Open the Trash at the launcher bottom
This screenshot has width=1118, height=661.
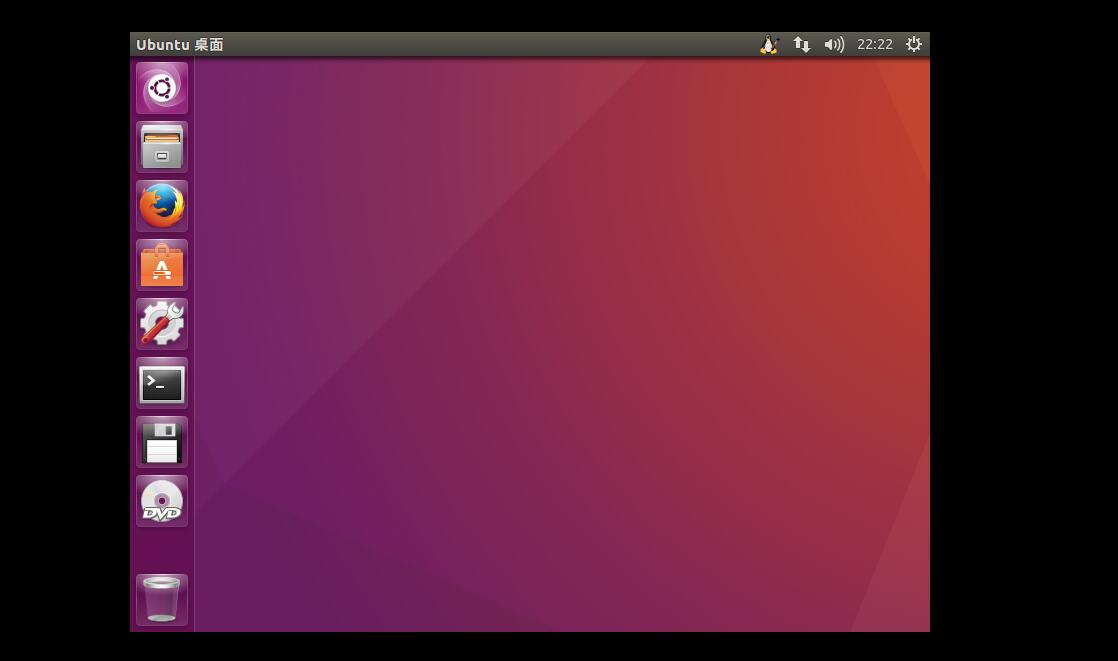[161, 598]
